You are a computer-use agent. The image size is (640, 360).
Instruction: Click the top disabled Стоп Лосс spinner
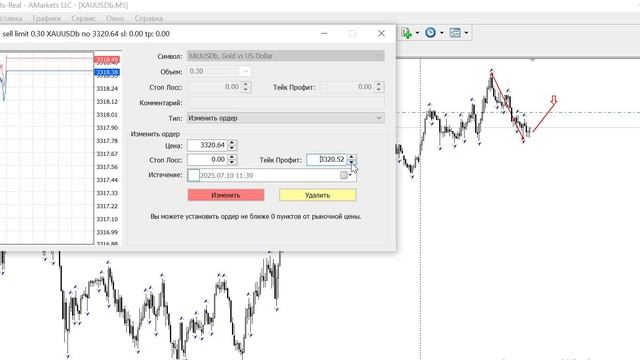click(x=246, y=87)
